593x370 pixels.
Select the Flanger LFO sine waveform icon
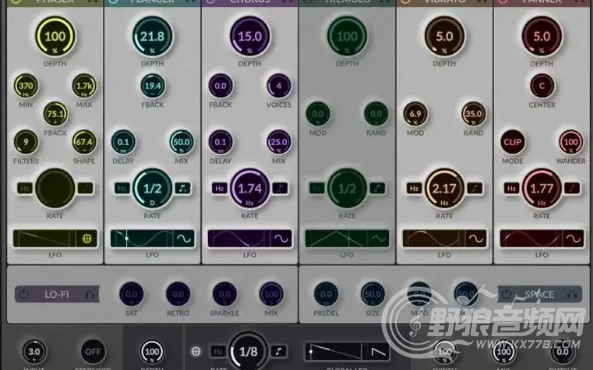coord(184,239)
